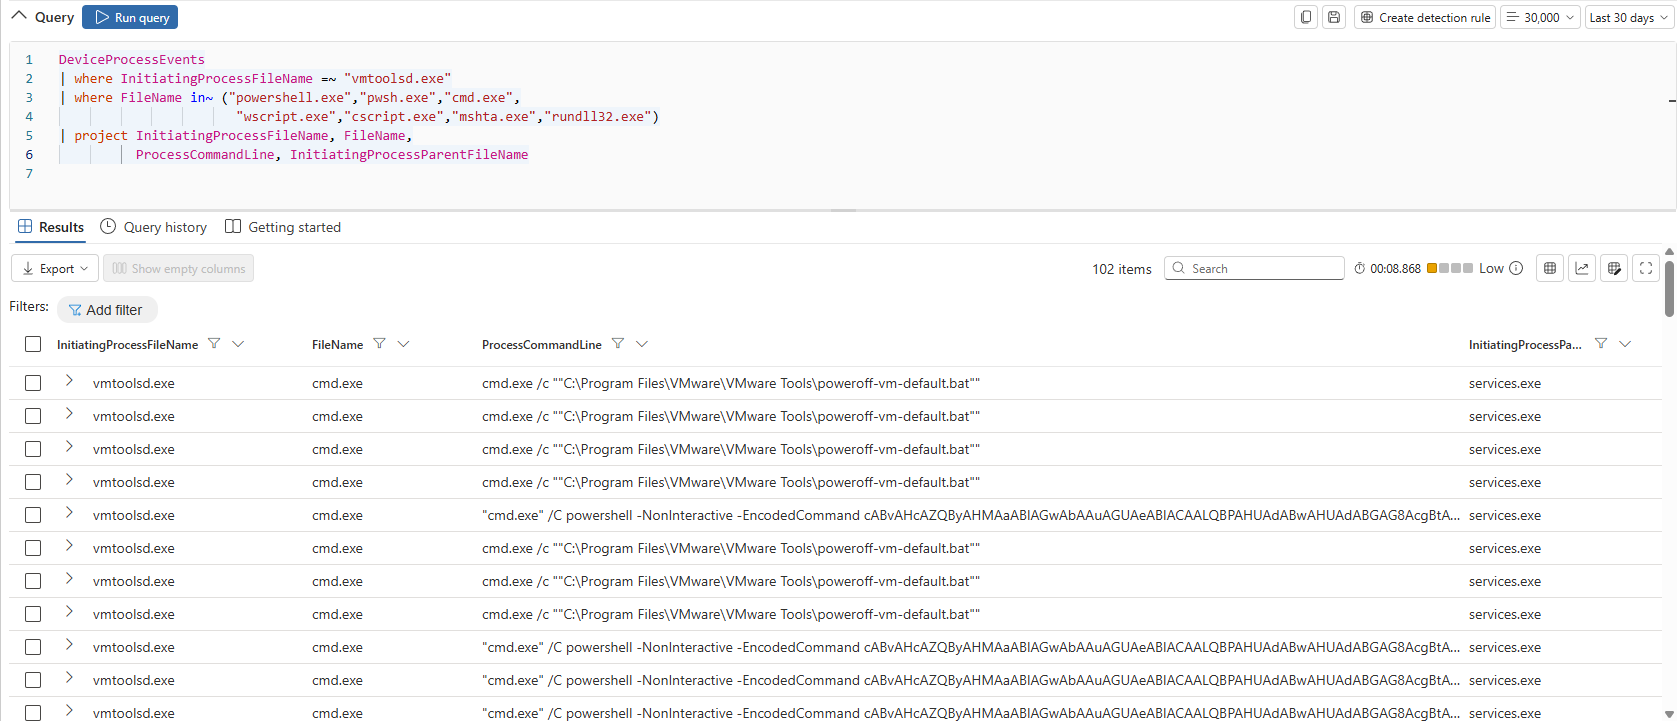Check the first EncodedCommand row checkbox
This screenshot has height=721, width=1679.
(x=33, y=515)
